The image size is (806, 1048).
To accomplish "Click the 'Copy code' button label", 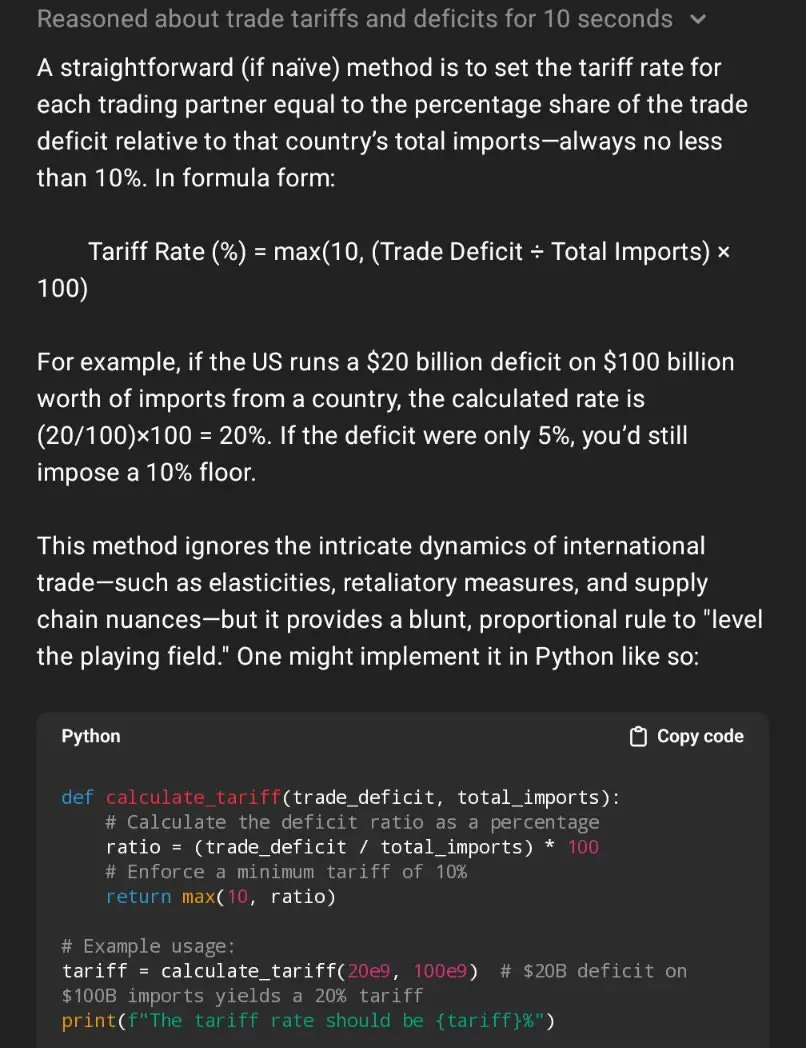I will (x=700, y=736).
